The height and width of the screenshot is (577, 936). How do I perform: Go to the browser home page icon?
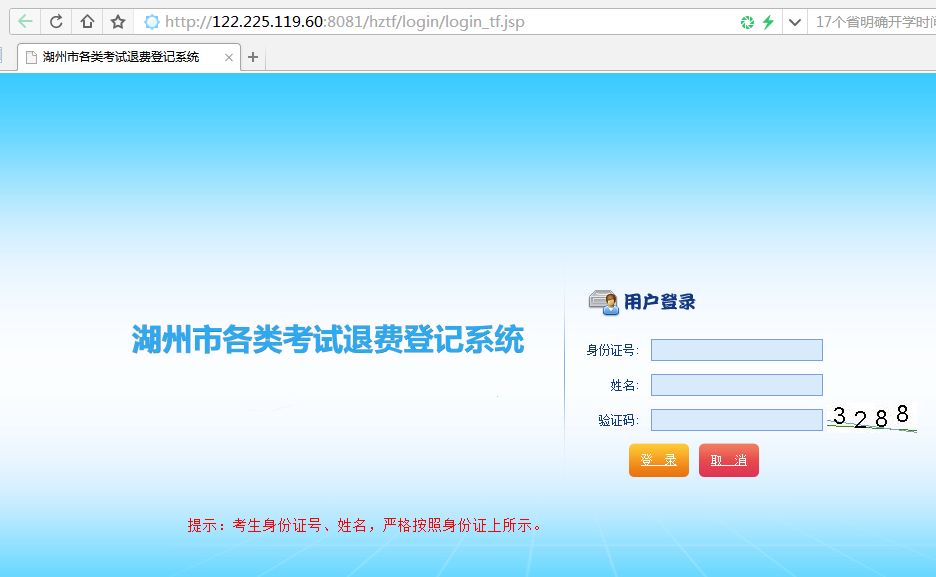click(87, 22)
